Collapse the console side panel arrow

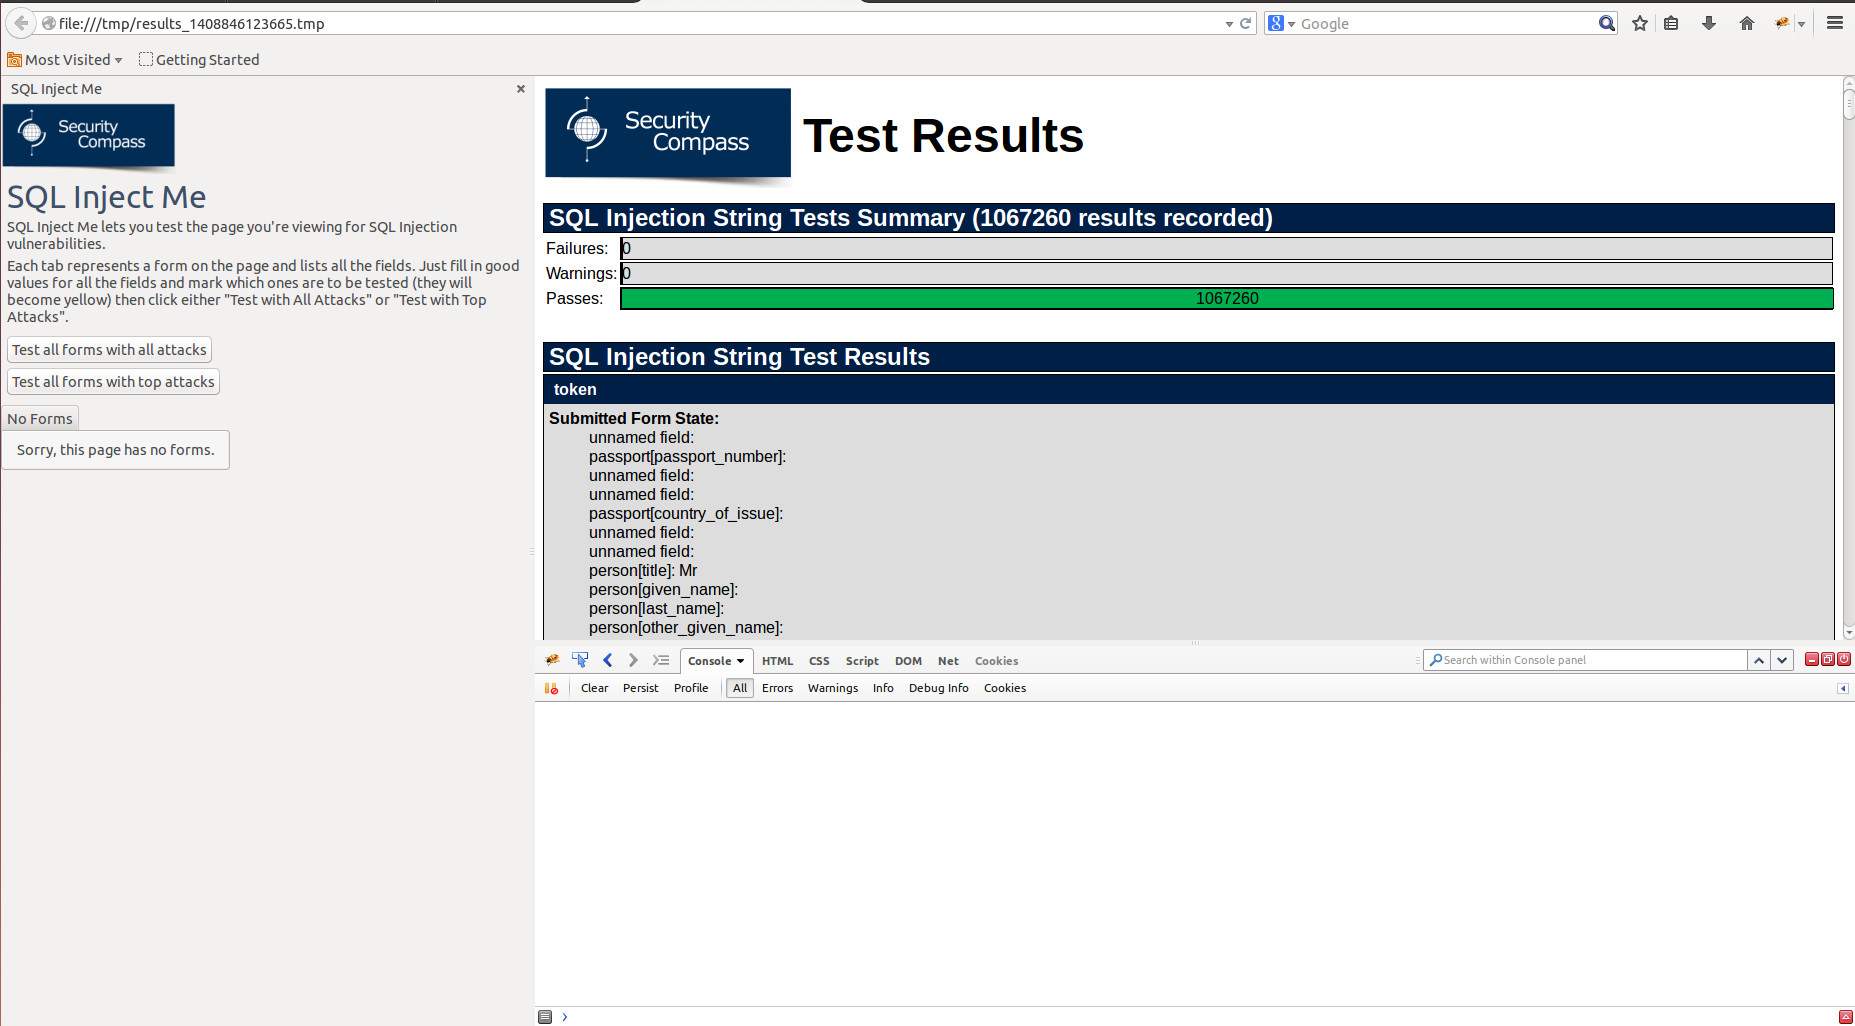click(x=1843, y=688)
